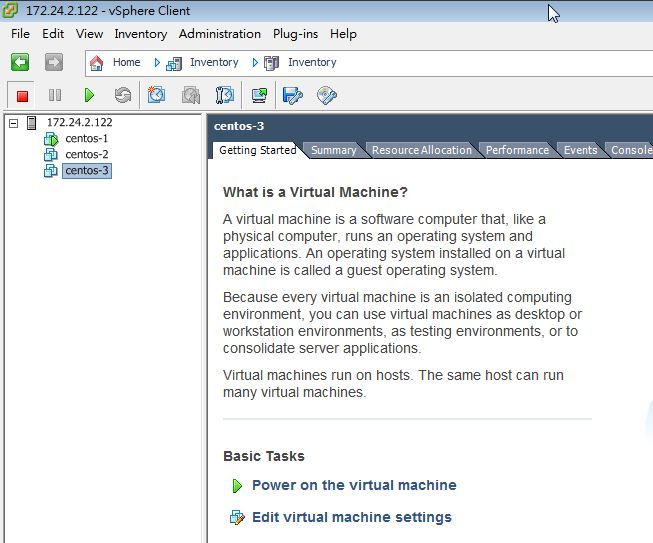Image resolution: width=653 pixels, height=543 pixels.
Task: Click the Revert to snapshot icon
Action: click(191, 95)
